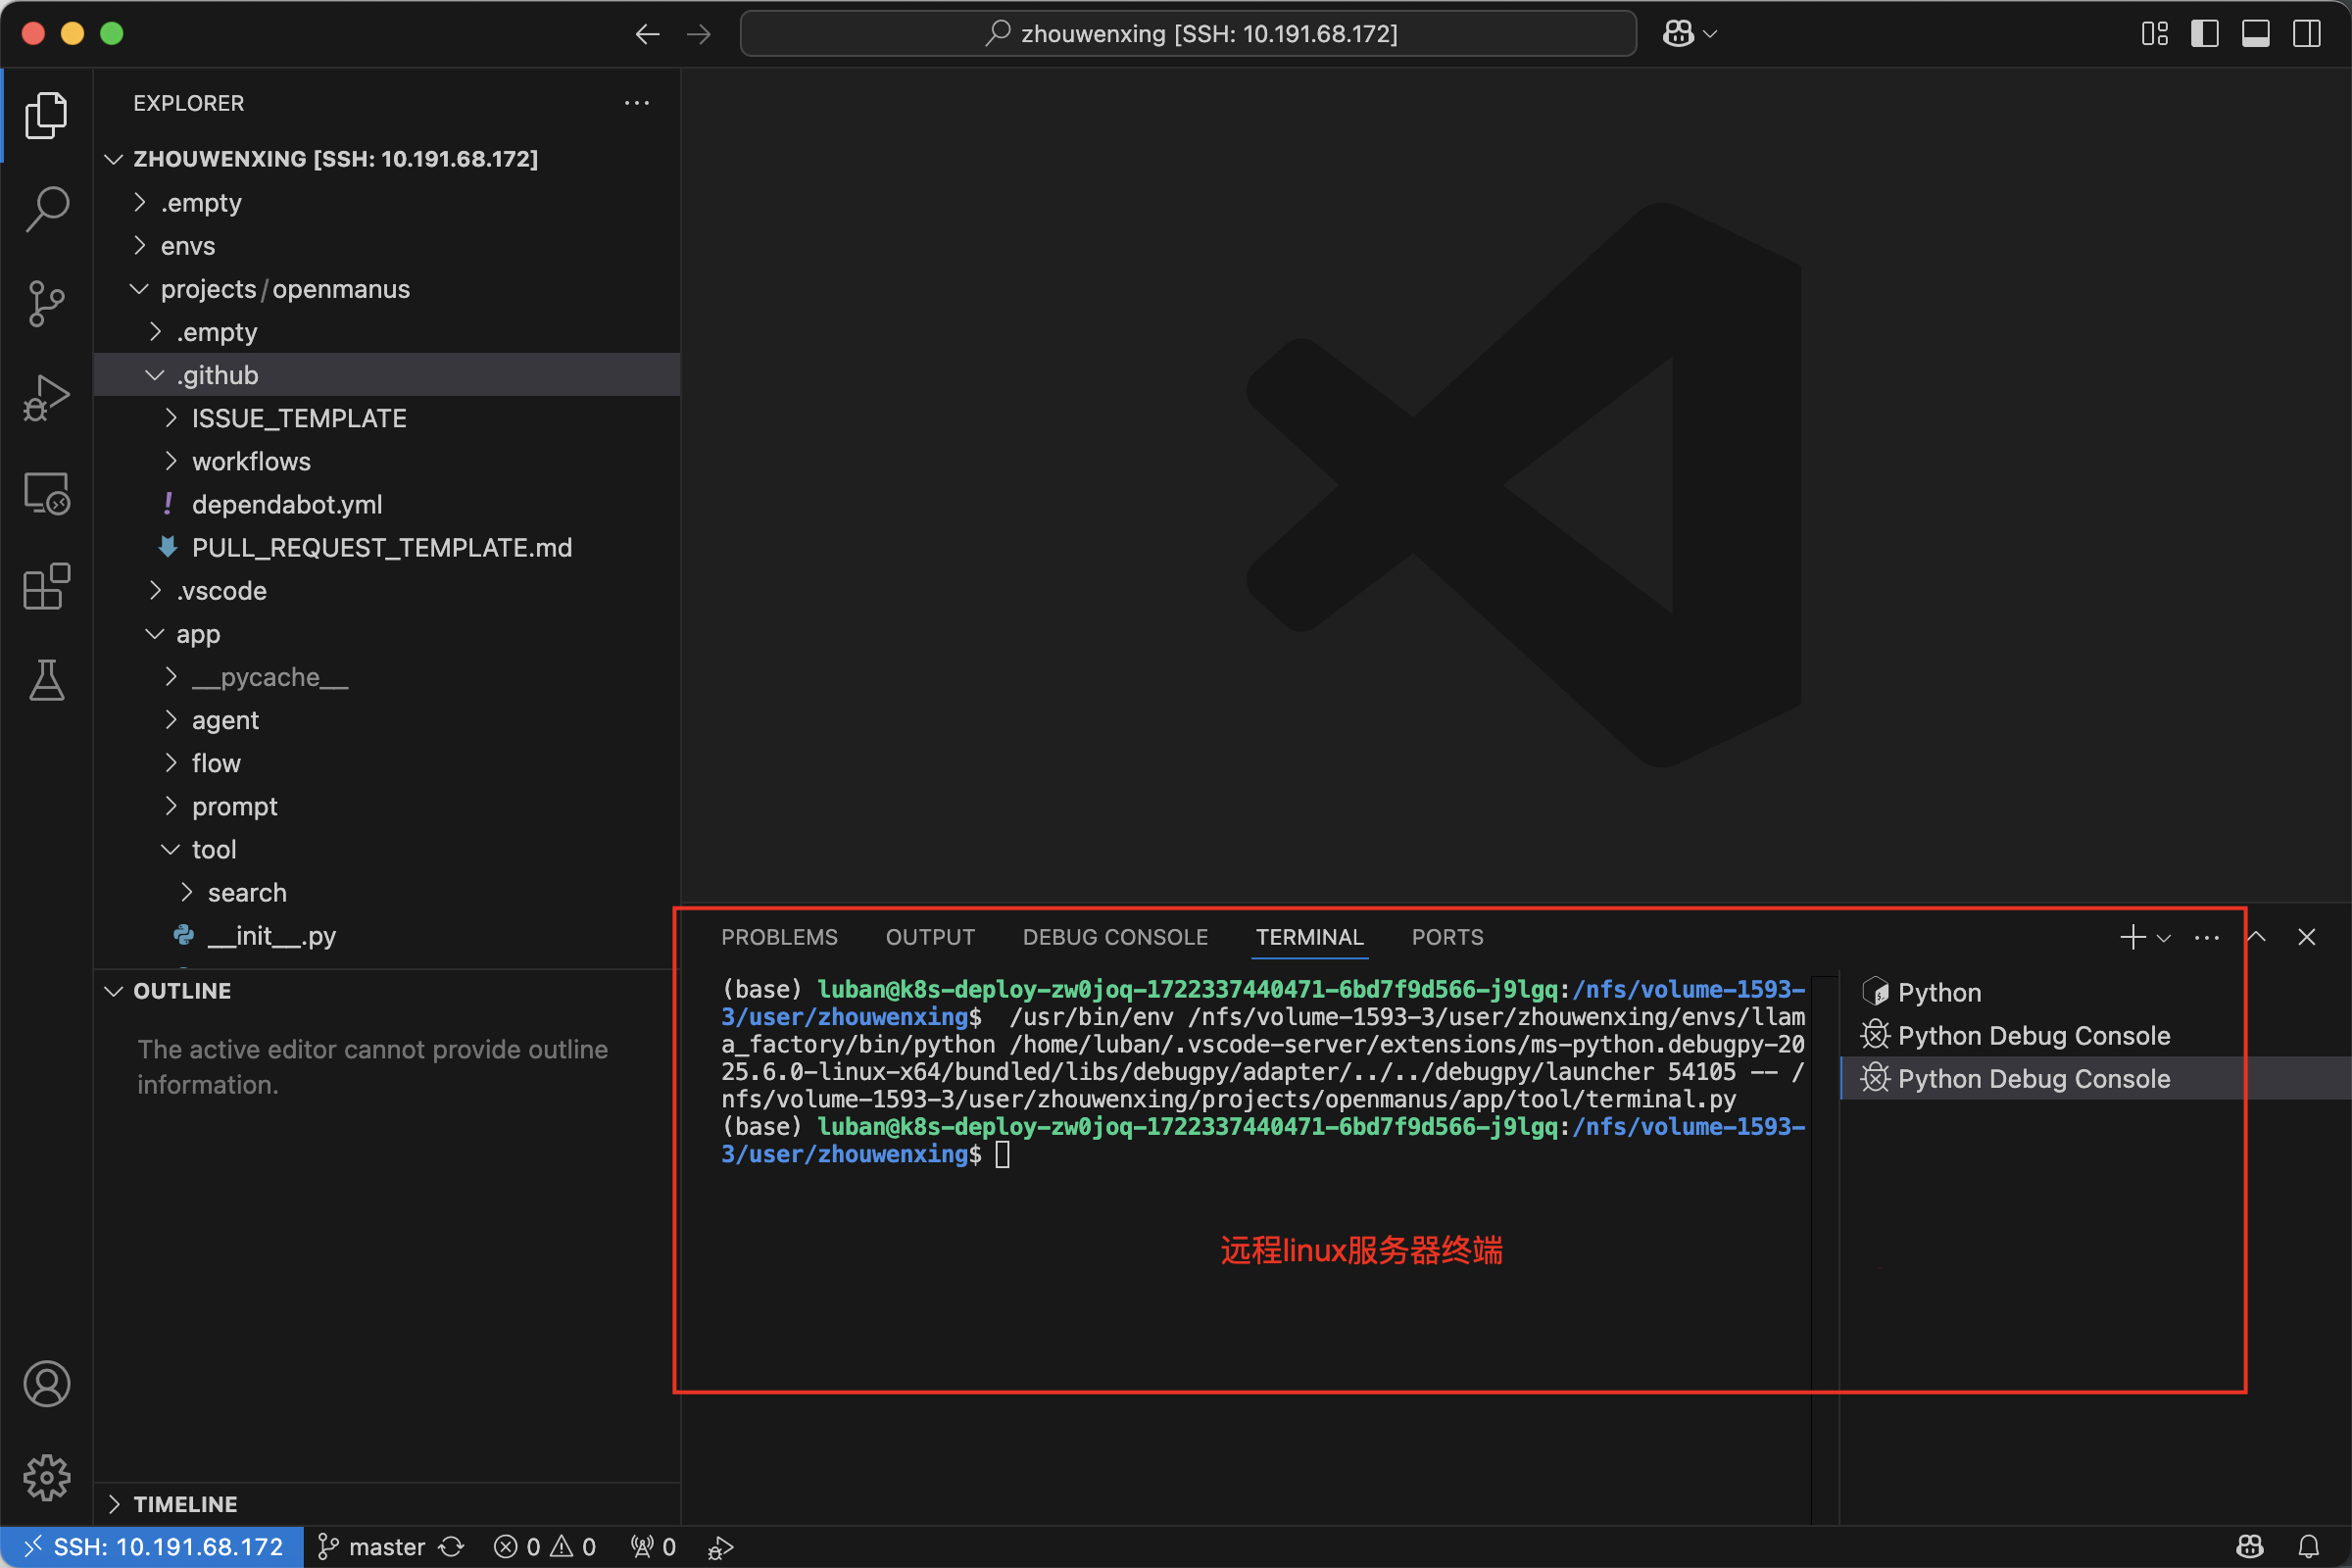This screenshot has height=1568, width=2352.
Task: Switch to the PROBLEMS tab
Action: click(779, 937)
